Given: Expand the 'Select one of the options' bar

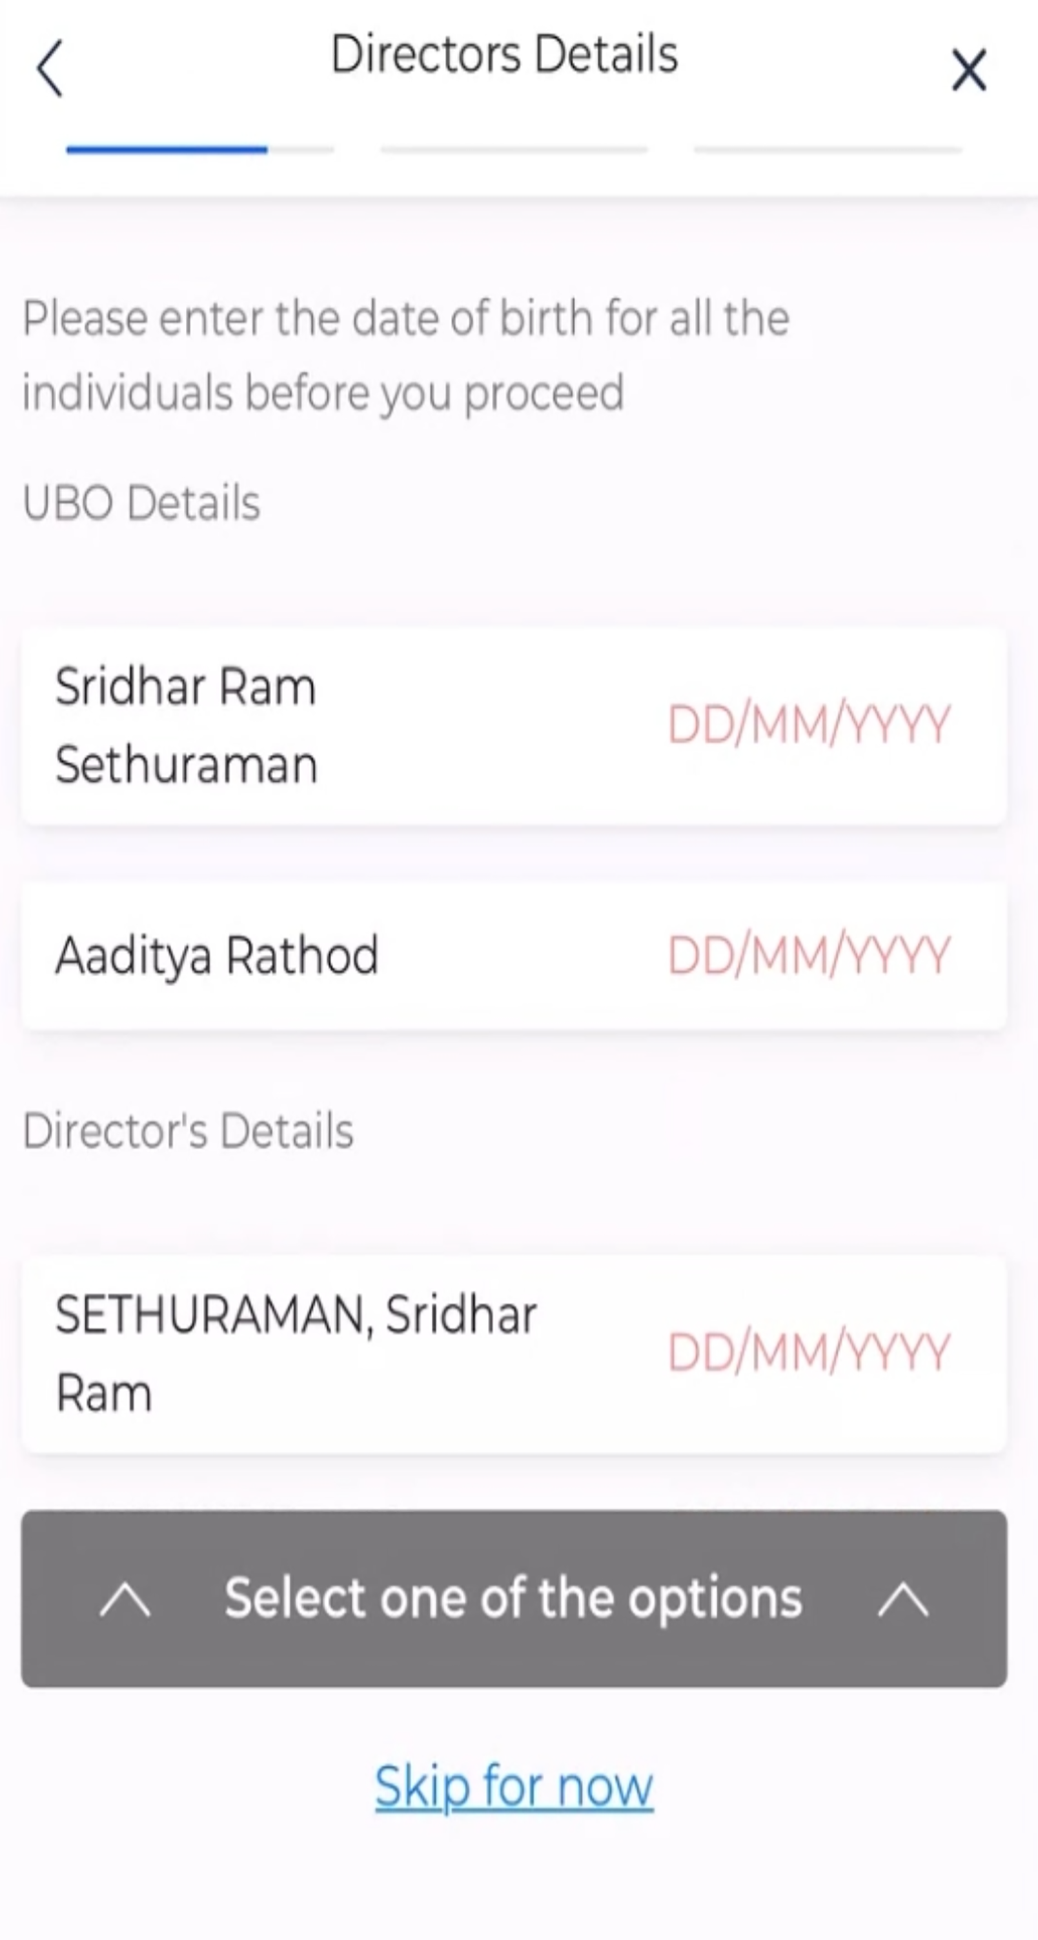Looking at the screenshot, I should pyautogui.click(x=514, y=1599).
